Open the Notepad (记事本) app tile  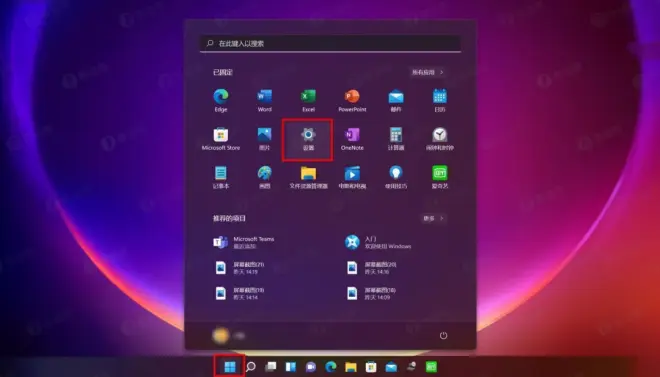pyautogui.click(x=221, y=177)
